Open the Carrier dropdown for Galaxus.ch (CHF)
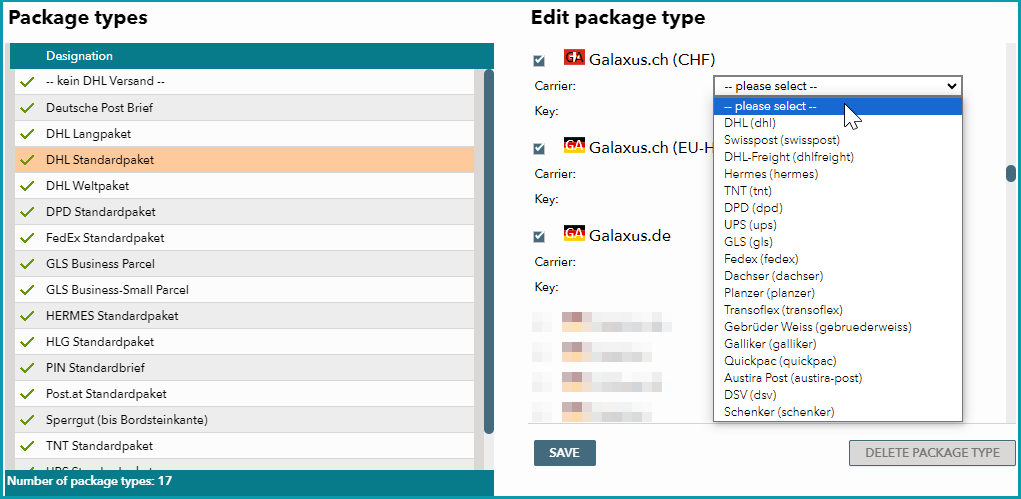The image size is (1021, 499). (837, 86)
